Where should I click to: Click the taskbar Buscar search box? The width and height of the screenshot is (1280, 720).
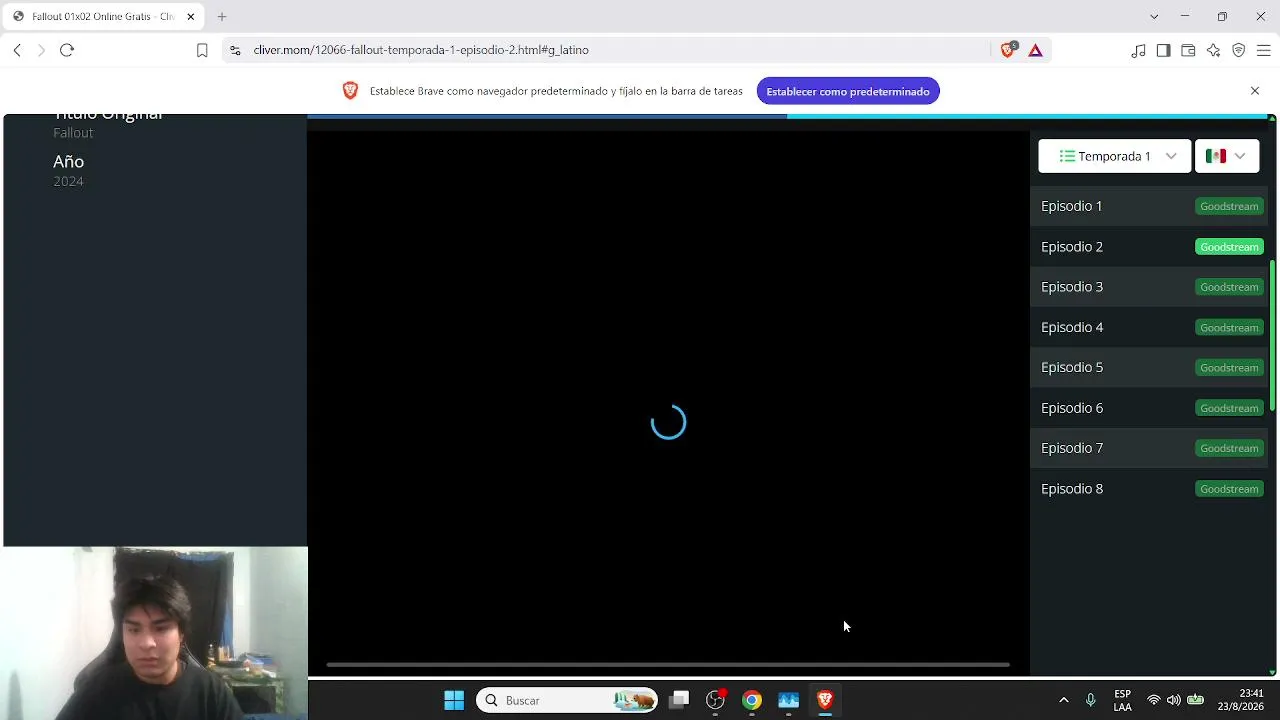(x=567, y=700)
